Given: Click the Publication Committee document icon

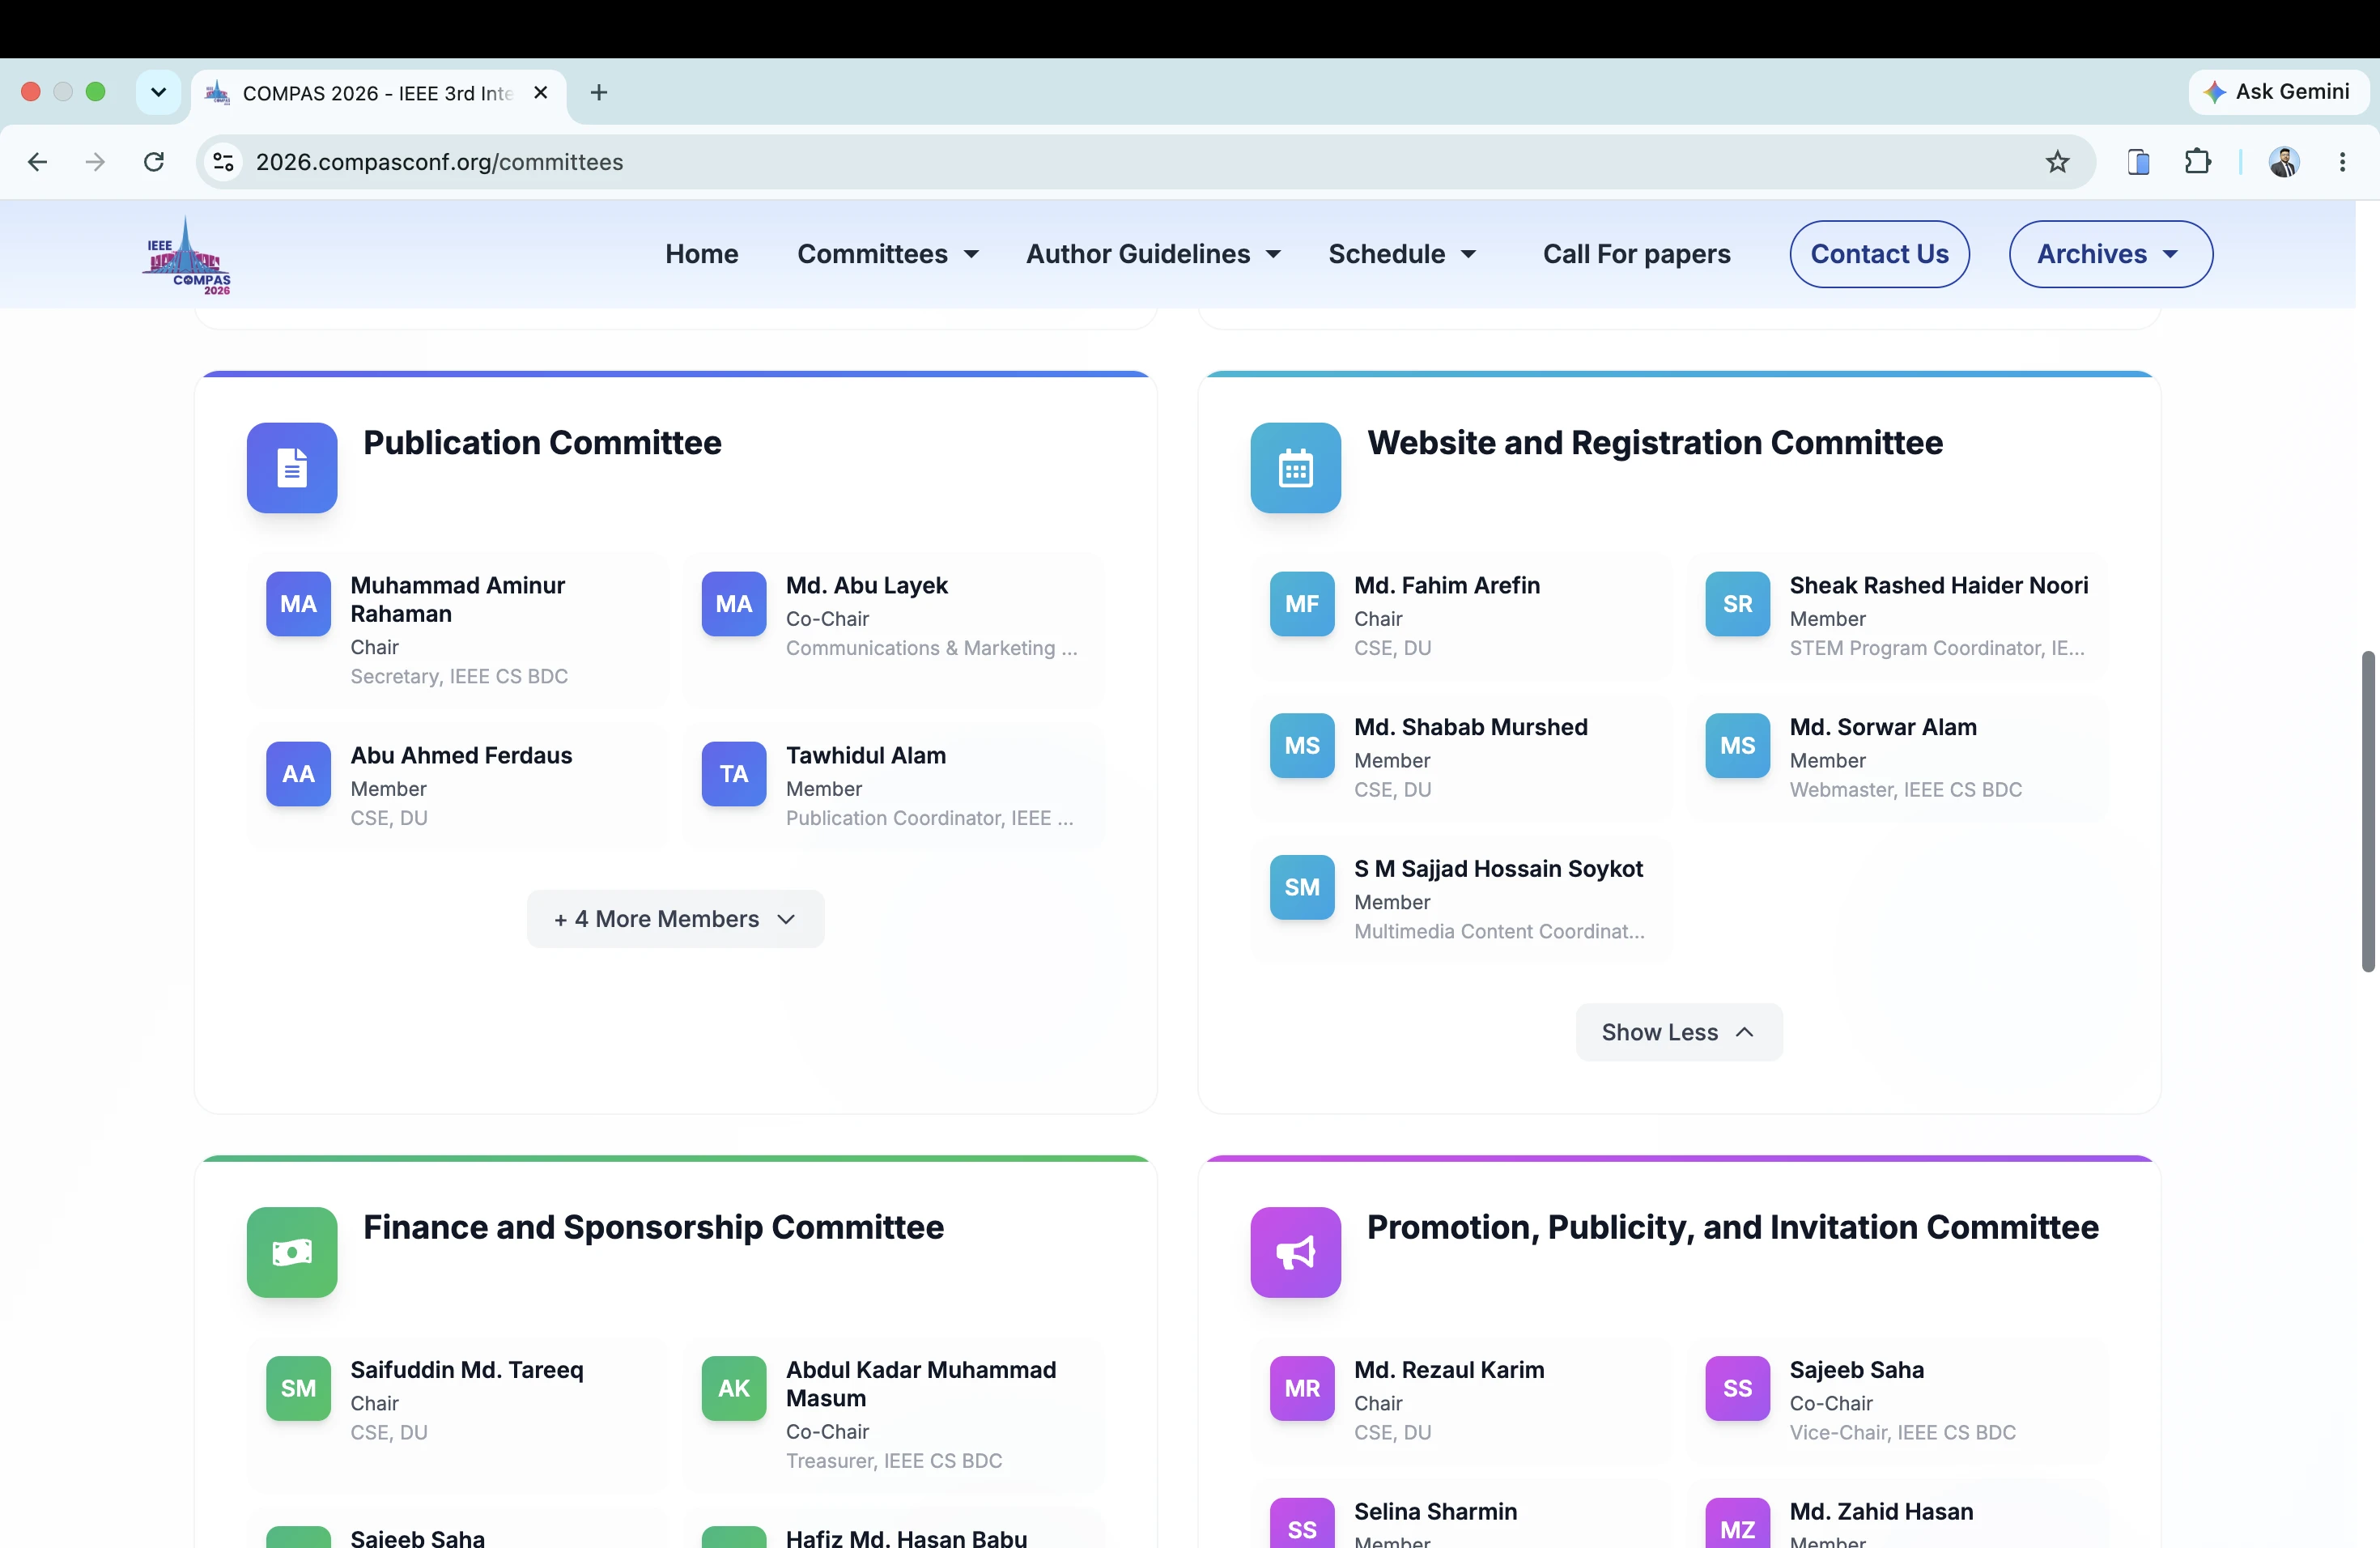Looking at the screenshot, I should (292, 468).
